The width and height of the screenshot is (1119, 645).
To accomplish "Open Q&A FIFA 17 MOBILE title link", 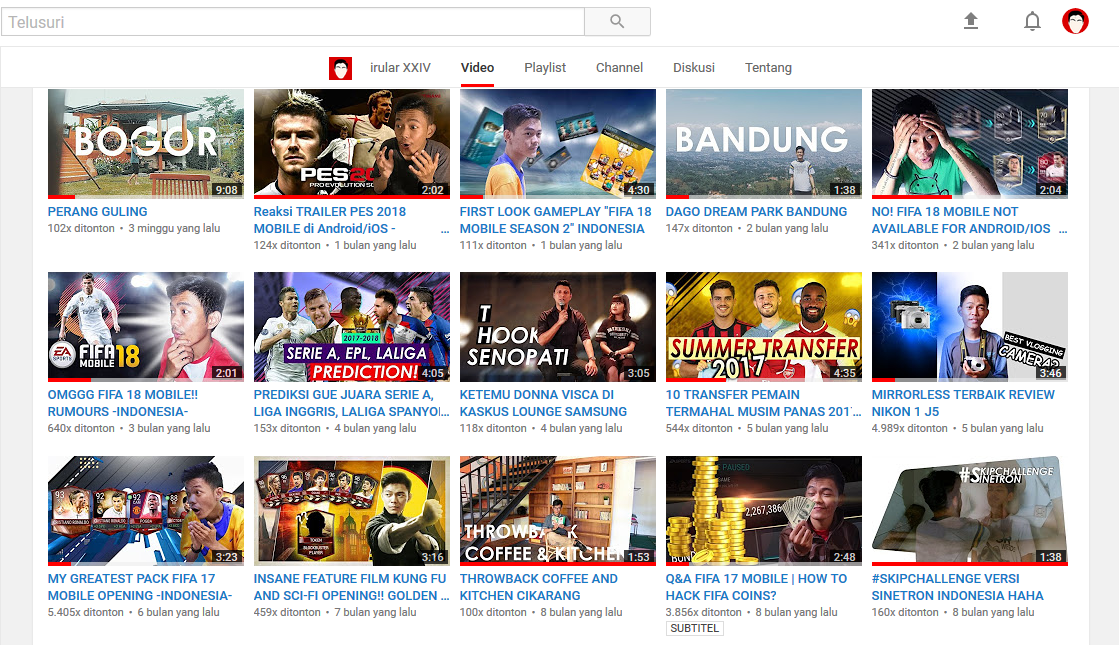I will (x=756, y=587).
